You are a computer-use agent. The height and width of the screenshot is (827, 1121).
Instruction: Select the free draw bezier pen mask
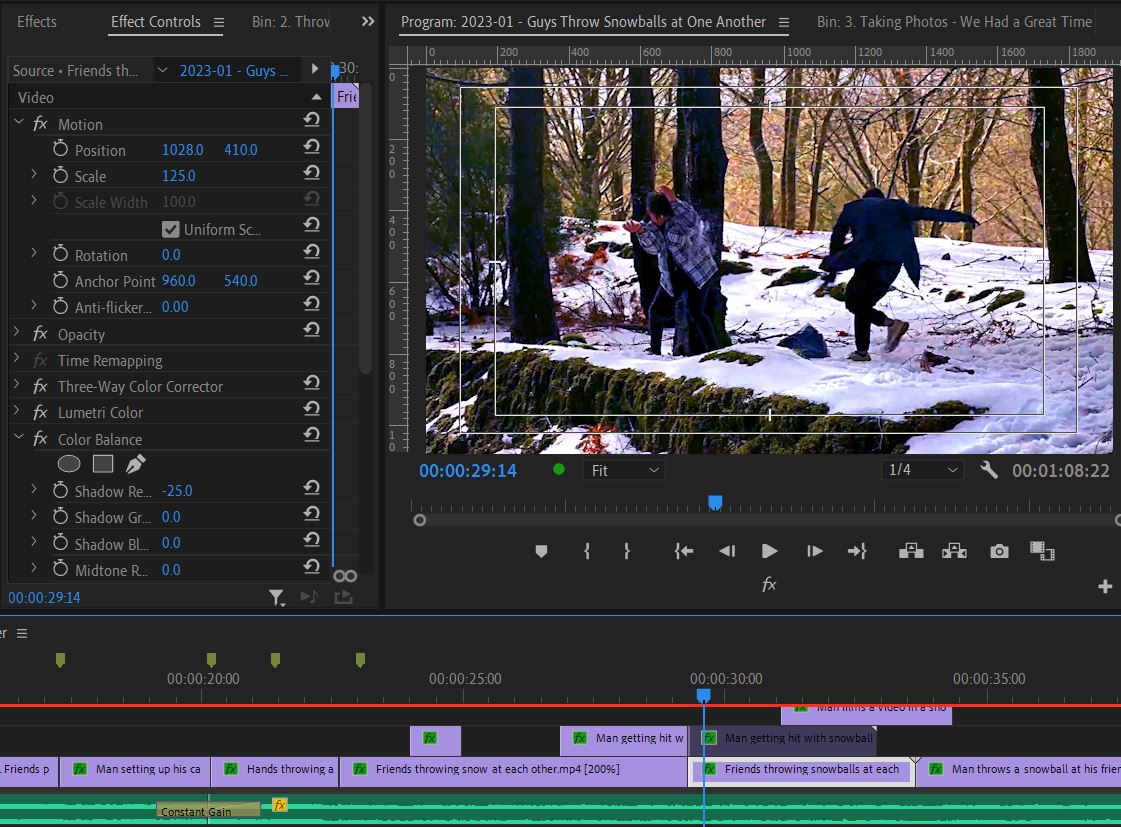[135, 464]
